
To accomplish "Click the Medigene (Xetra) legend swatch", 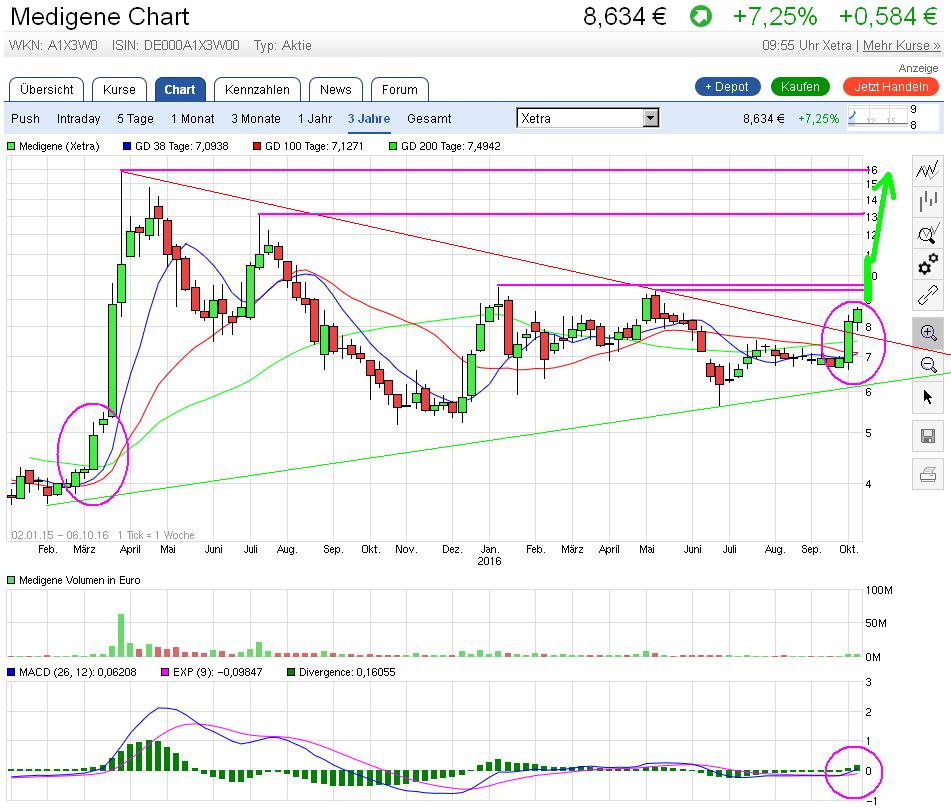I will pos(11,146).
